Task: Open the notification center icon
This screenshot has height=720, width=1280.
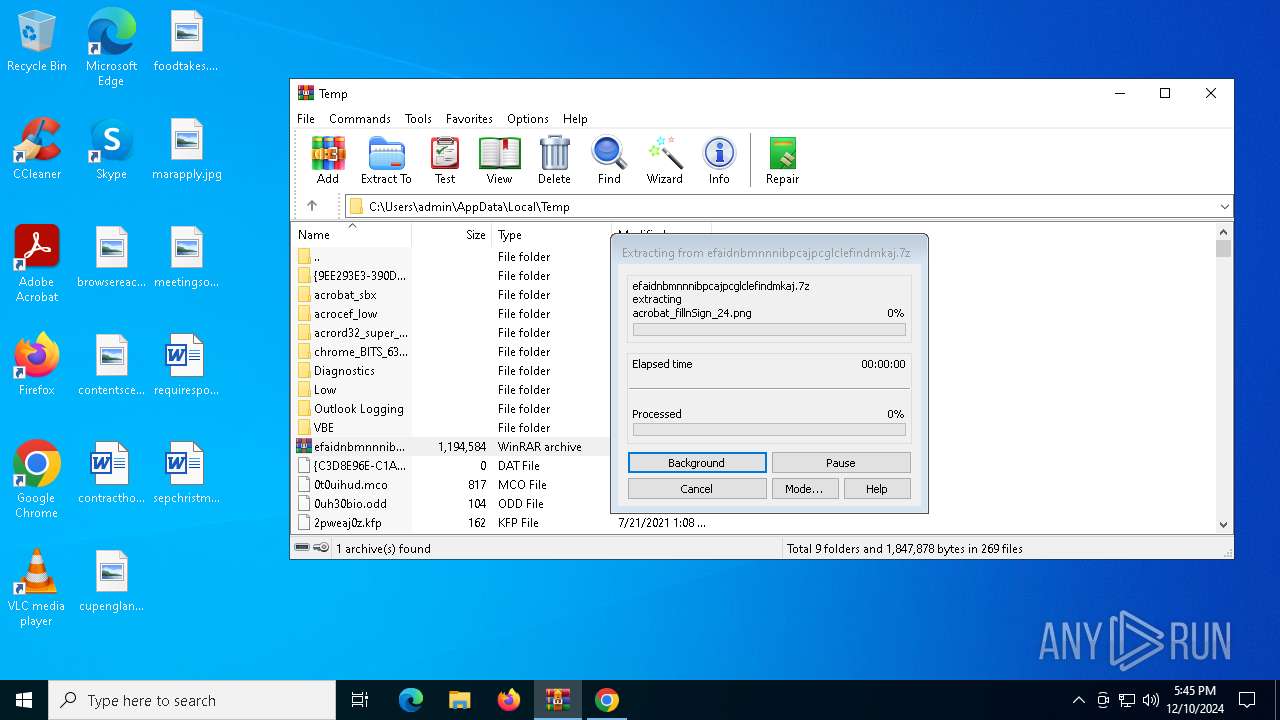Action: [x=1247, y=700]
